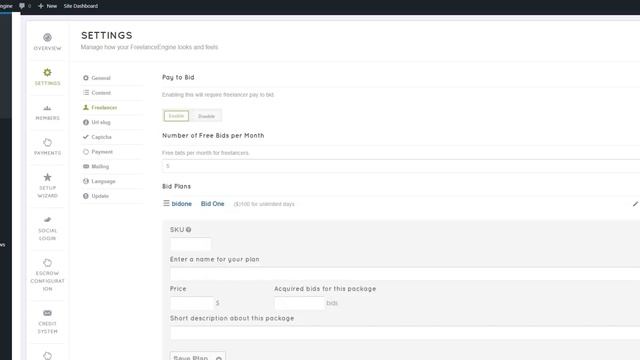Open the Social Login icon
Image resolution: width=640 pixels, height=360 pixels.
click(47, 220)
